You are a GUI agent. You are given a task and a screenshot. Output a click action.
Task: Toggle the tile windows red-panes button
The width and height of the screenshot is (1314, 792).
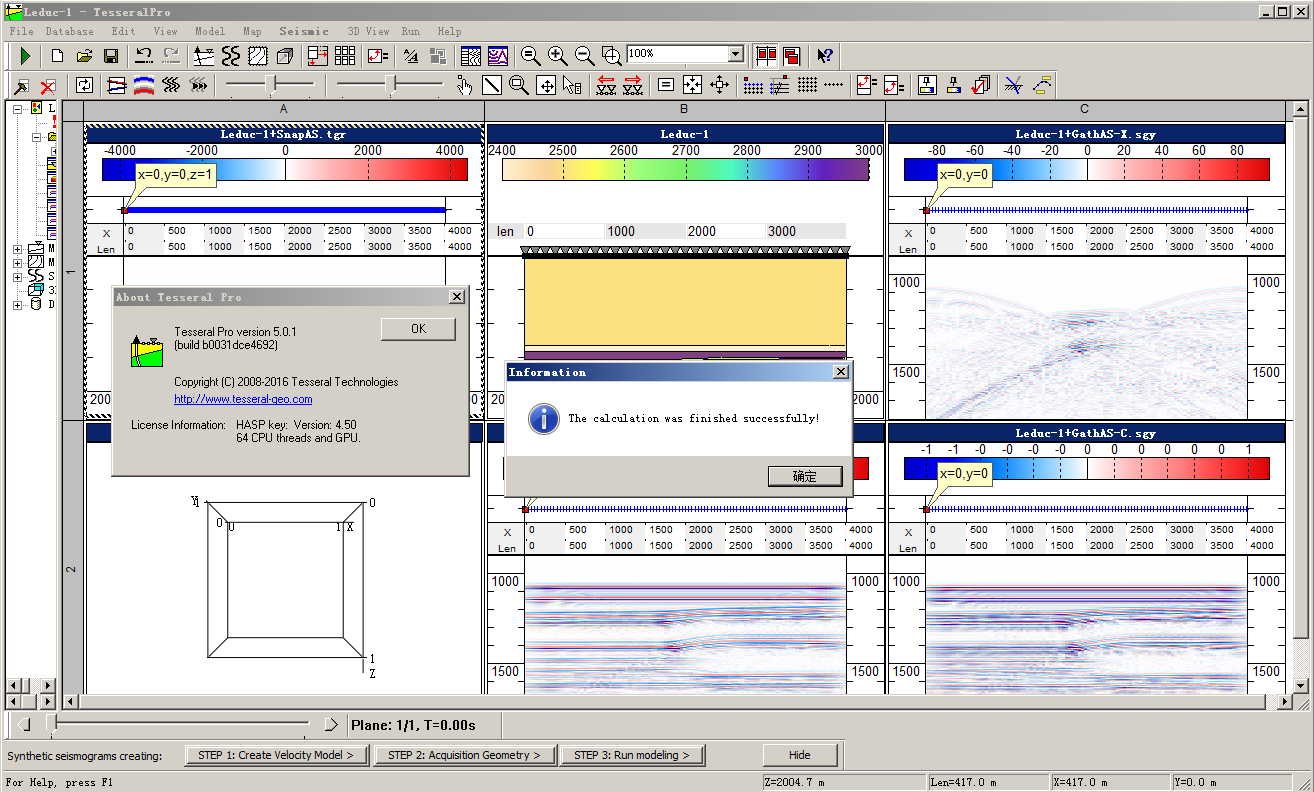coord(766,56)
